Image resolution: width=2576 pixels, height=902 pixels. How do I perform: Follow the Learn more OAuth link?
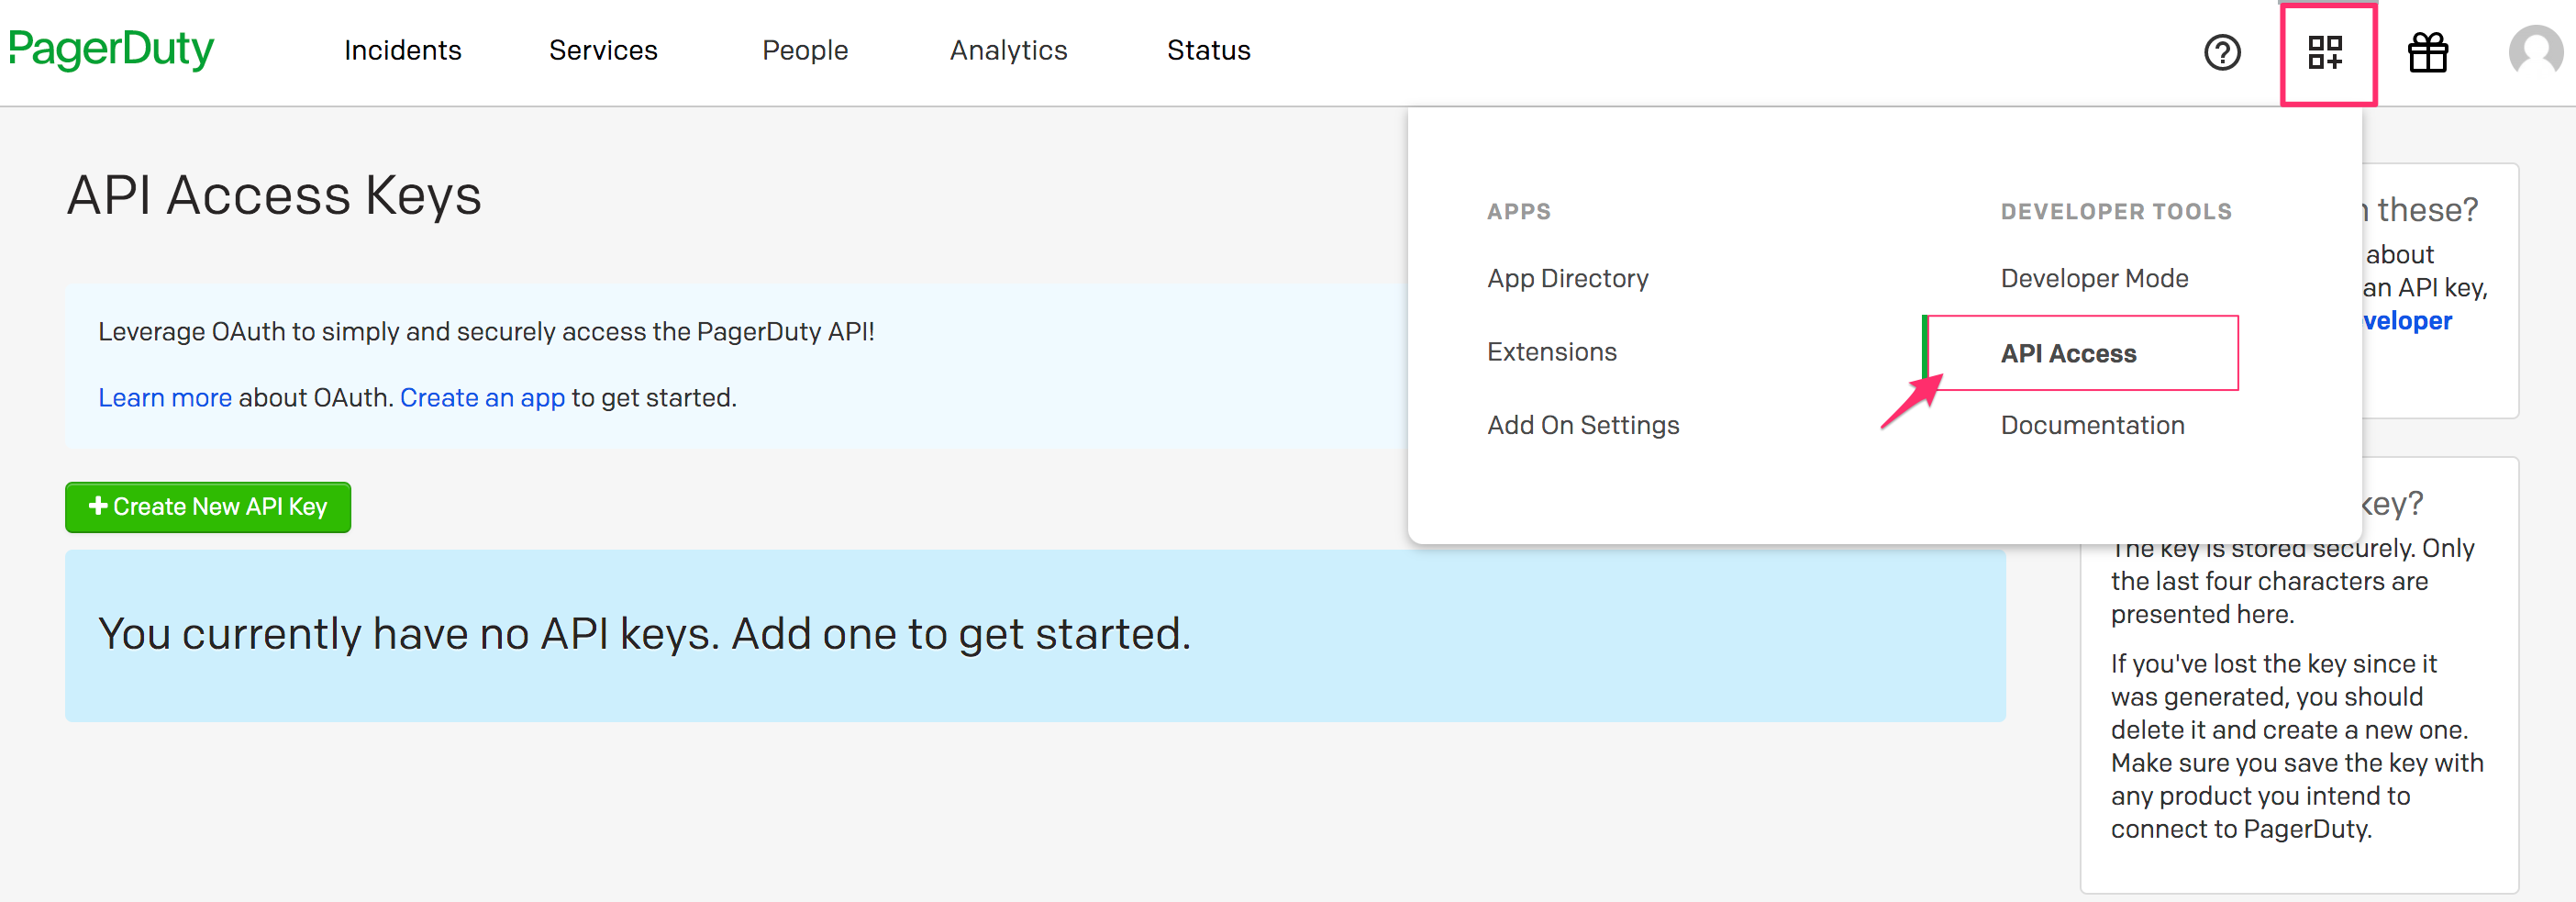(164, 398)
